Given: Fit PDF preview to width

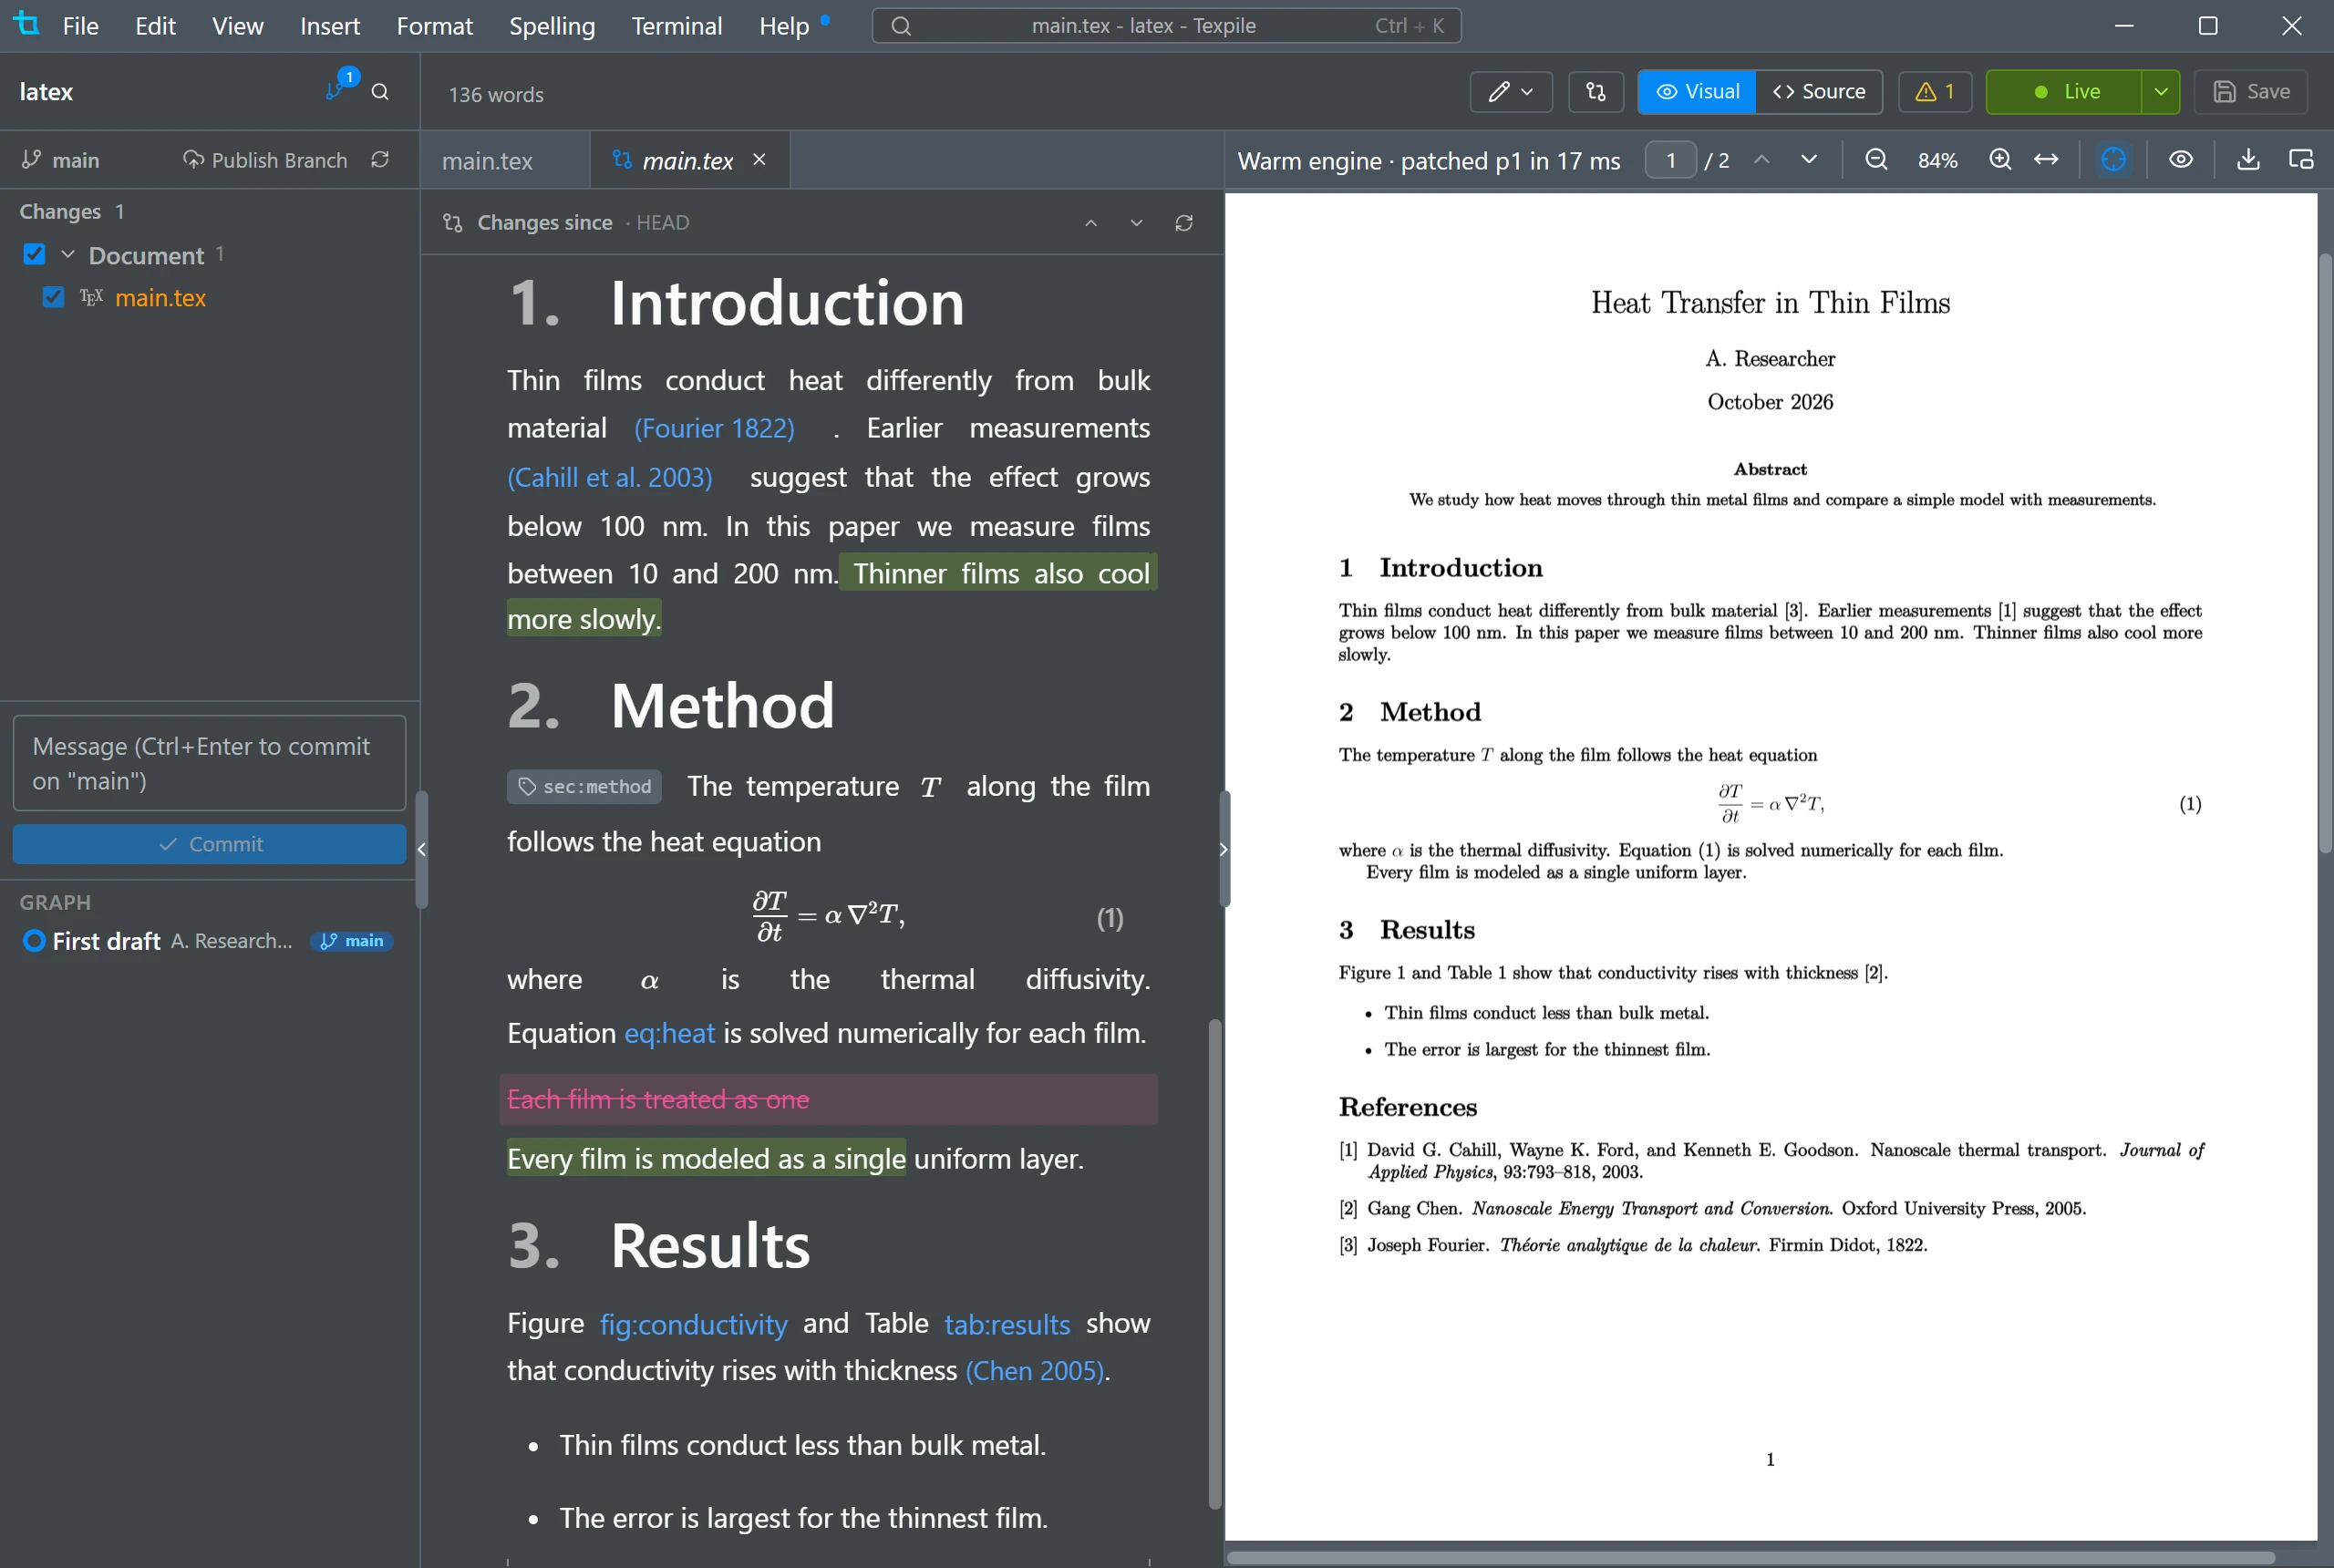Looking at the screenshot, I should (x=2046, y=160).
